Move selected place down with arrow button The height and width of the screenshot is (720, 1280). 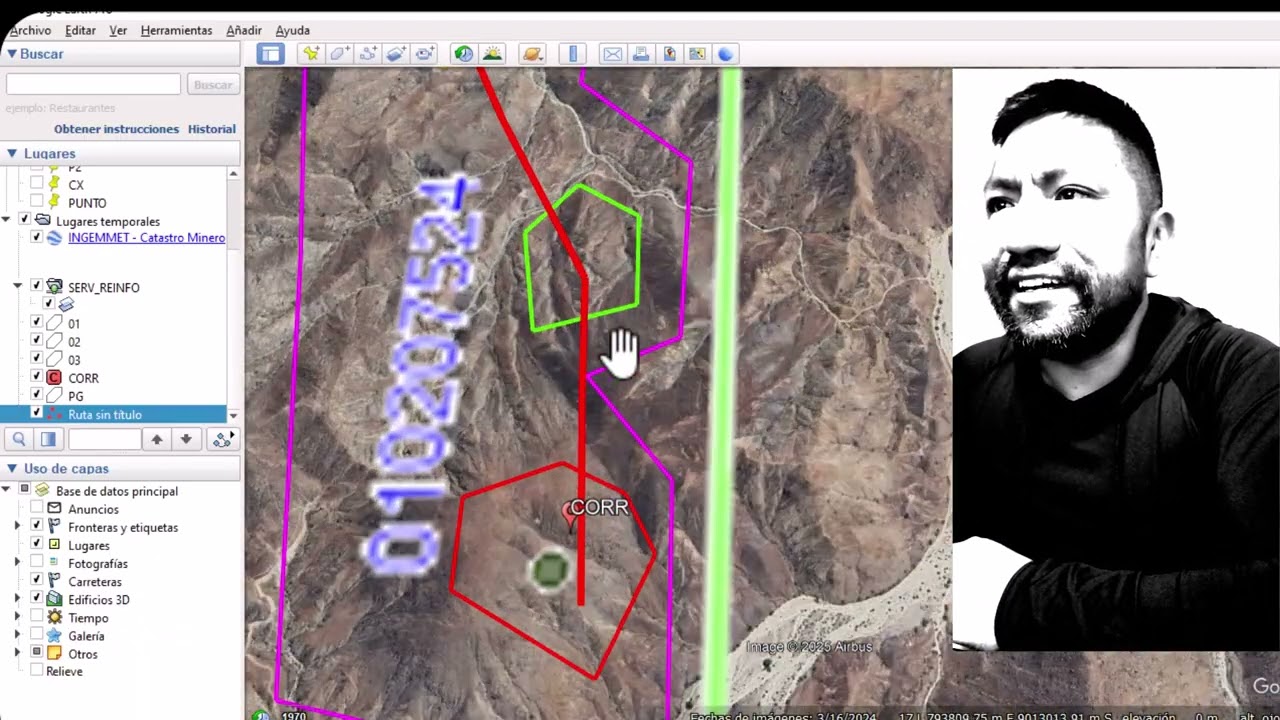click(x=186, y=439)
